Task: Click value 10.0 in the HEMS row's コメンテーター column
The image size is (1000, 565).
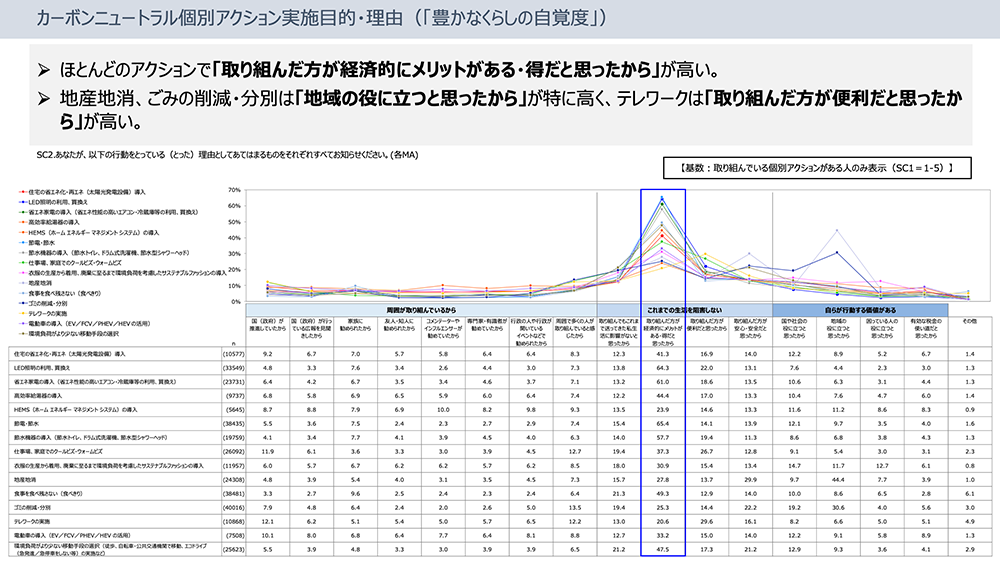Action: click(443, 410)
